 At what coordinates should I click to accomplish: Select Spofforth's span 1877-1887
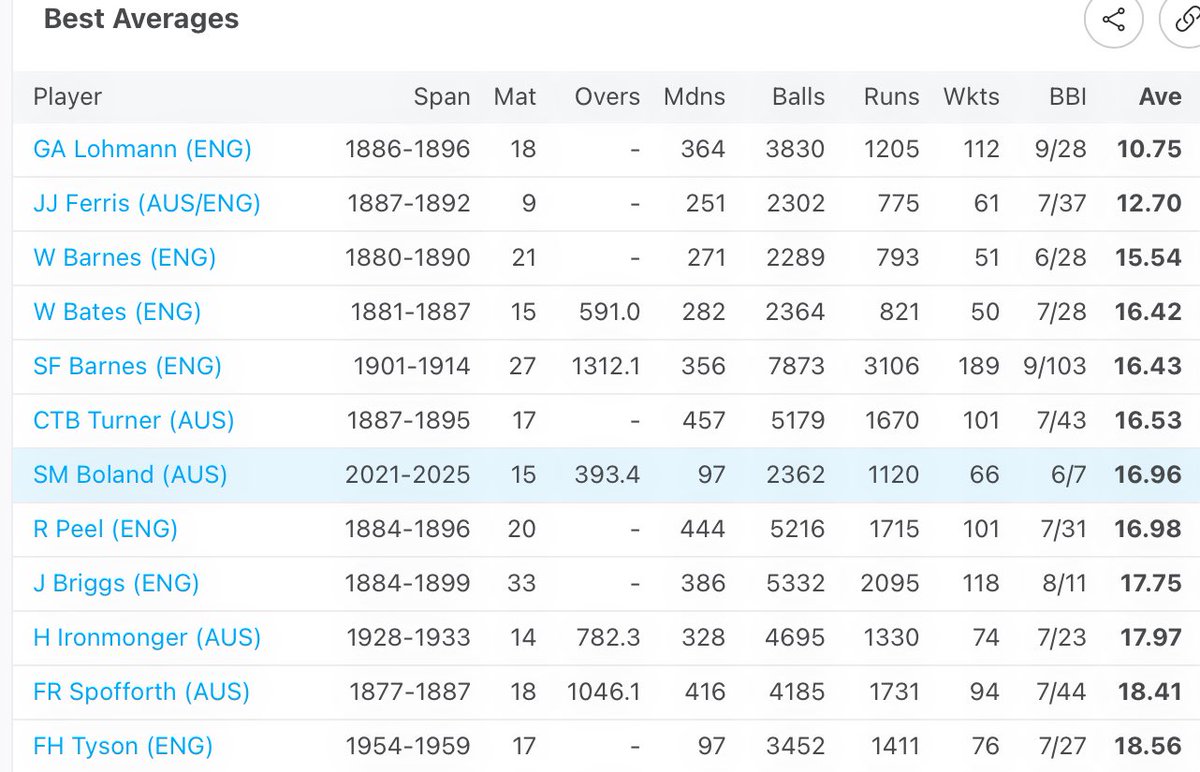point(409,691)
